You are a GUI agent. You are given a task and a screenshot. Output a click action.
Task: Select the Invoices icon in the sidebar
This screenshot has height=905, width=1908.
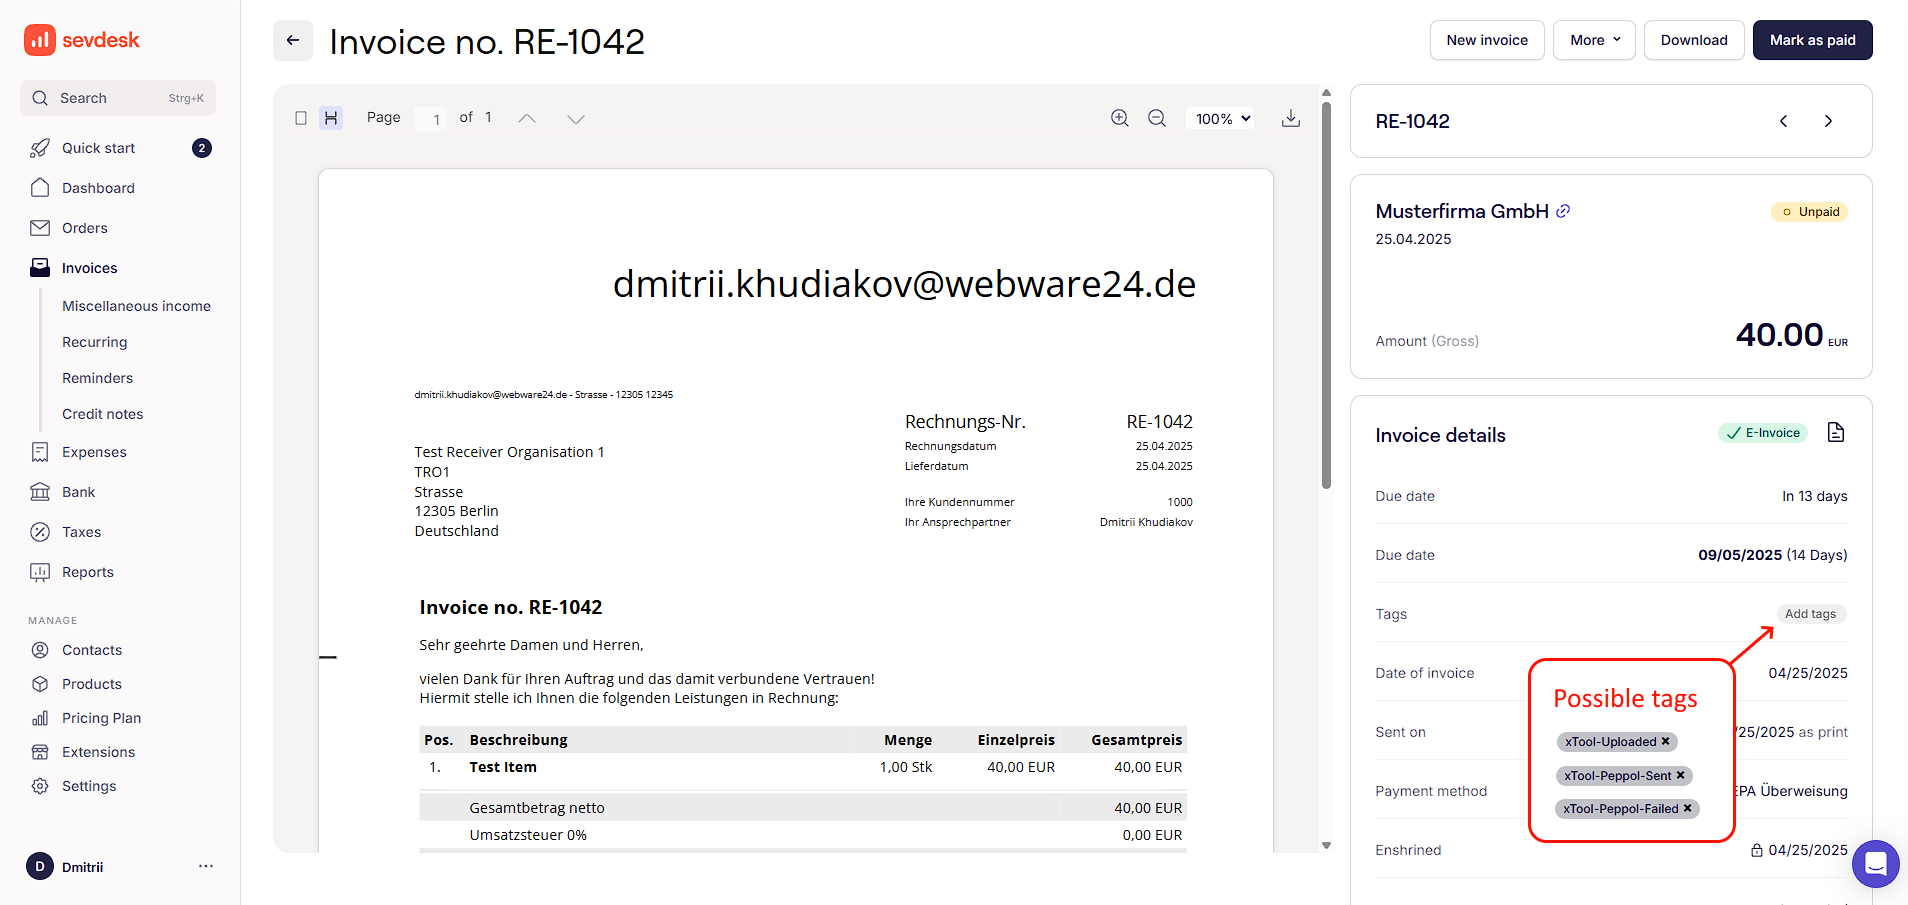pos(40,267)
